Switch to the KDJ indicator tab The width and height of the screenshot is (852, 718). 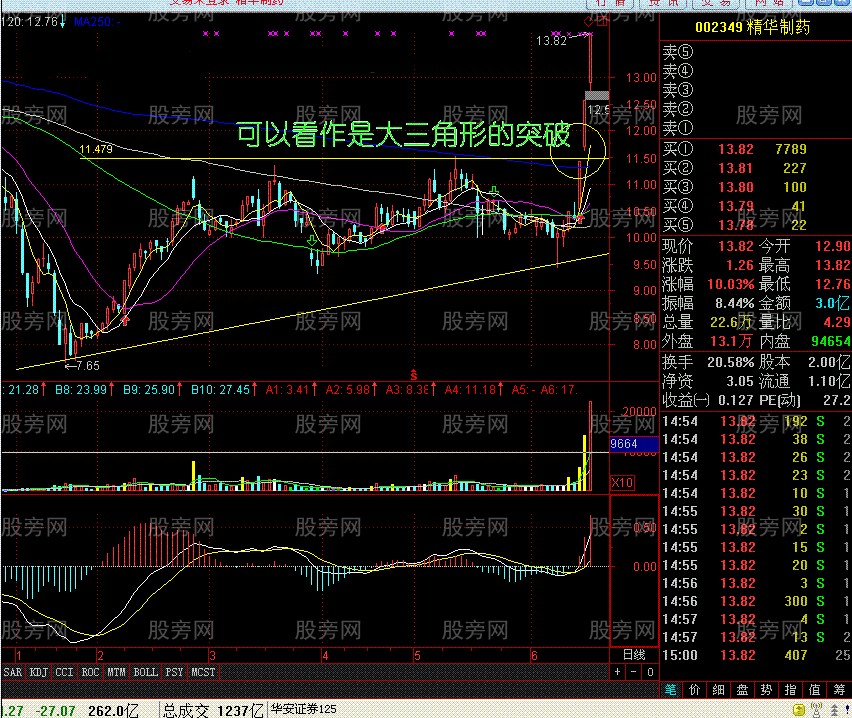click(x=39, y=672)
